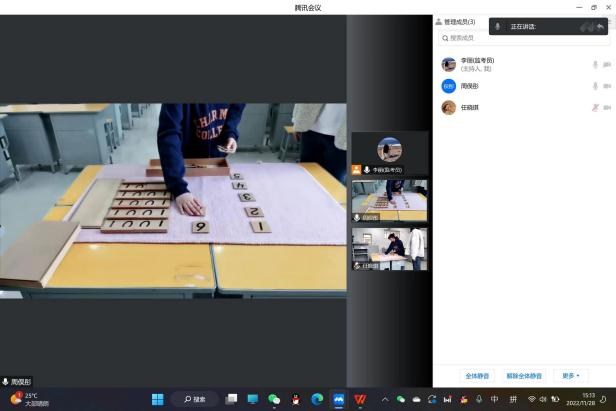
Task: Click the microphone icon in the main video name label
Action: point(6,382)
